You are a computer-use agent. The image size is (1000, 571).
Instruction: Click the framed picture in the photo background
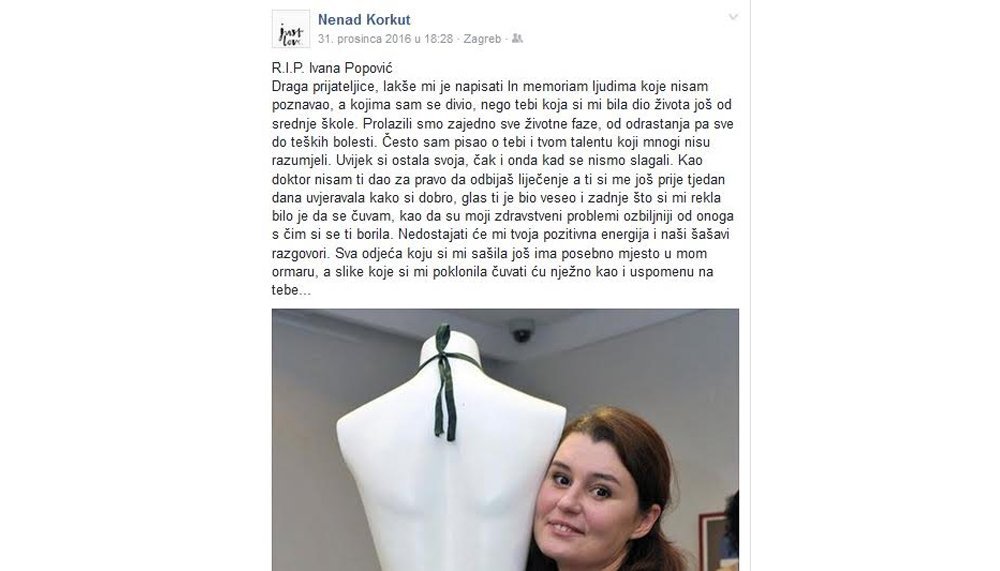click(x=718, y=542)
